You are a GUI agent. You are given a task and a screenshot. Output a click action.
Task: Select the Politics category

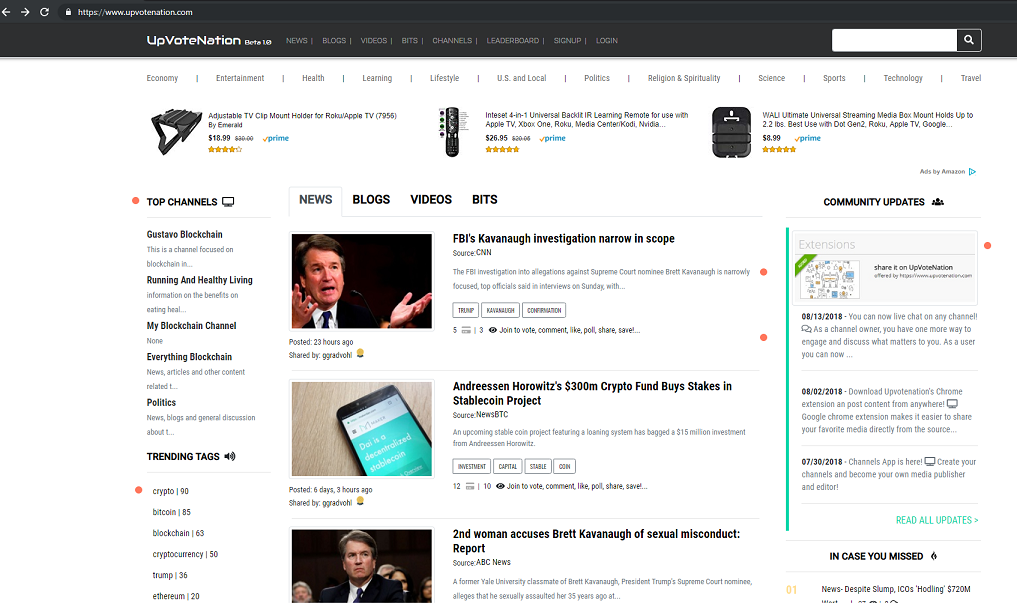coord(597,78)
